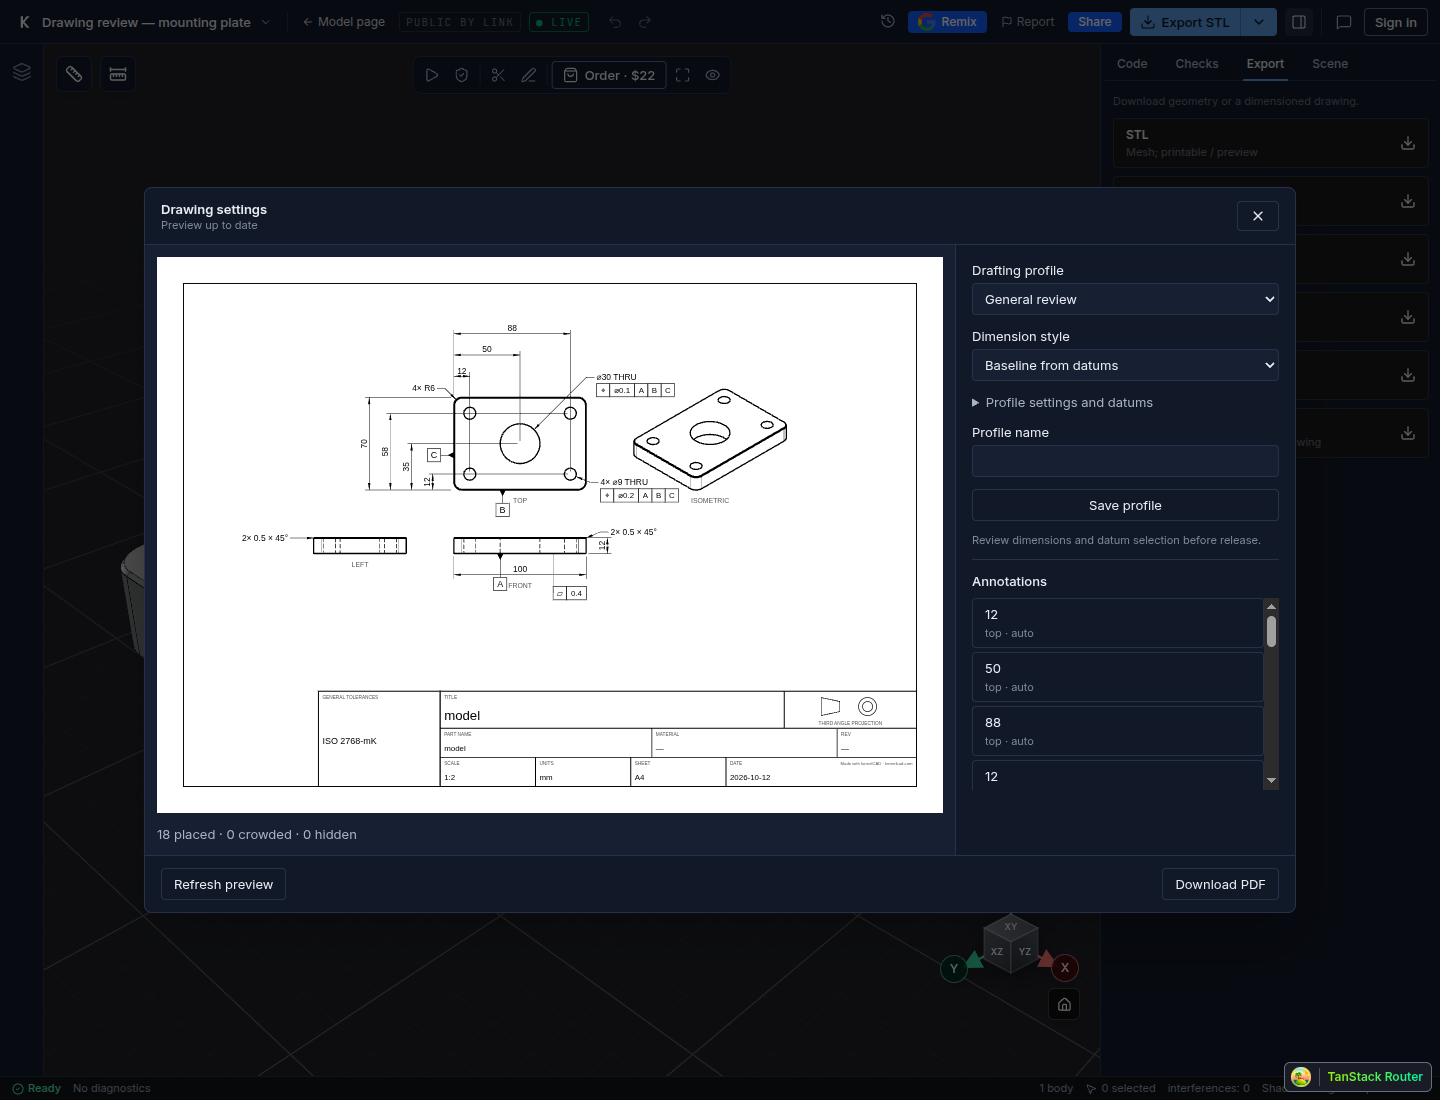The height and width of the screenshot is (1100, 1440).
Task: Click the annotations list scrollbar thumb
Action: [x=1271, y=631]
